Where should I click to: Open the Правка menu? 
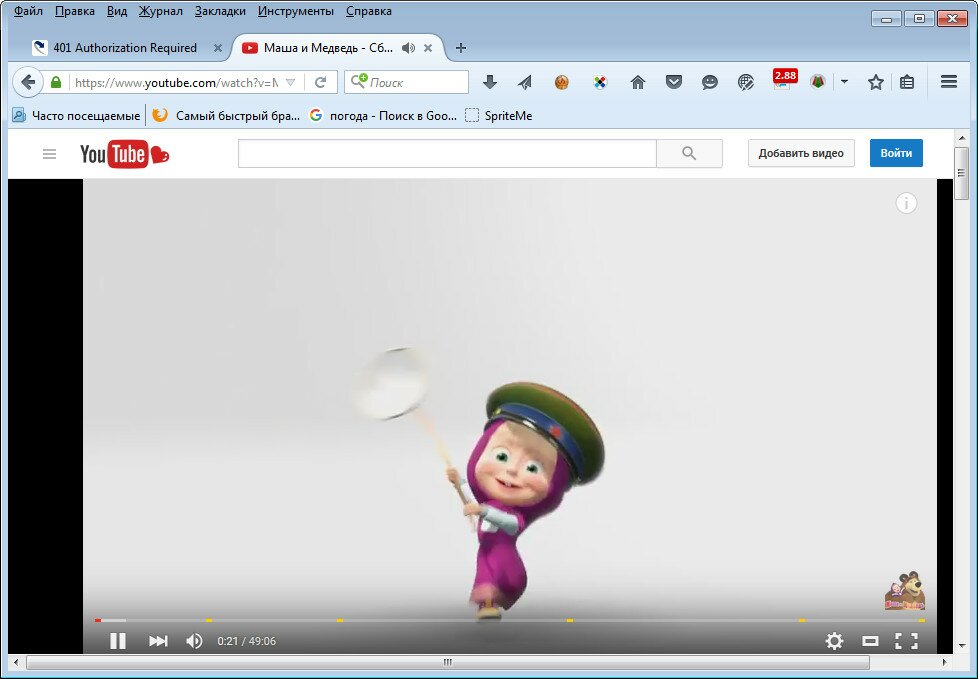click(x=75, y=11)
